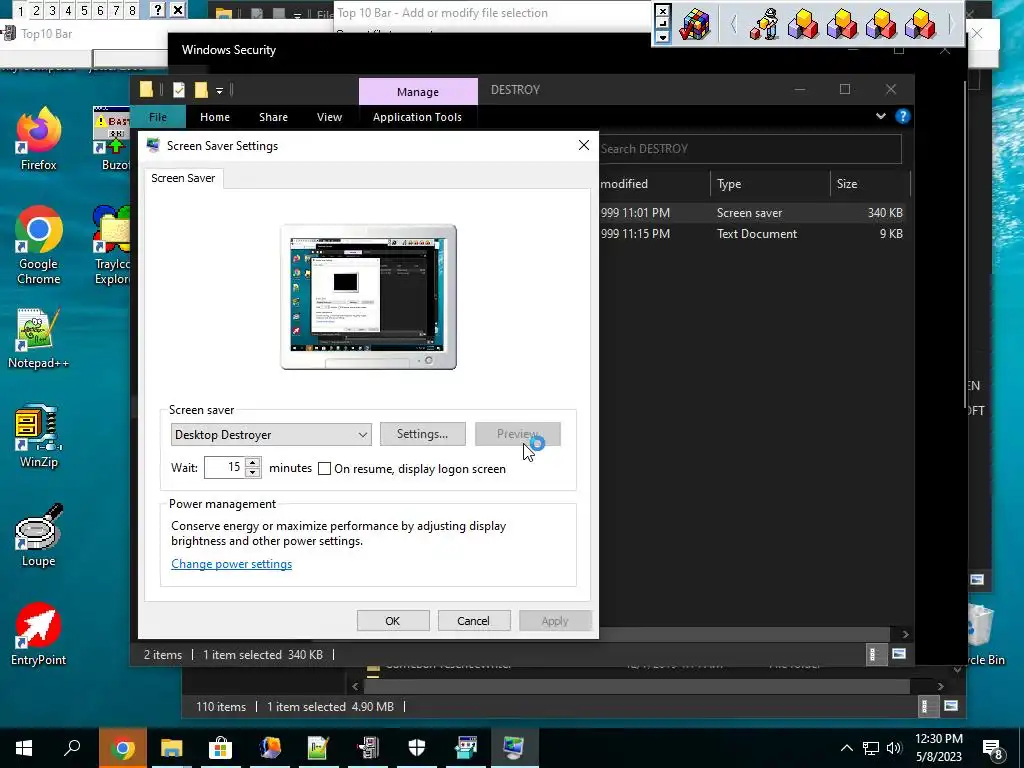This screenshot has width=1024, height=768.
Task: Click the Notepad++ taskbar icon
Action: click(319, 748)
